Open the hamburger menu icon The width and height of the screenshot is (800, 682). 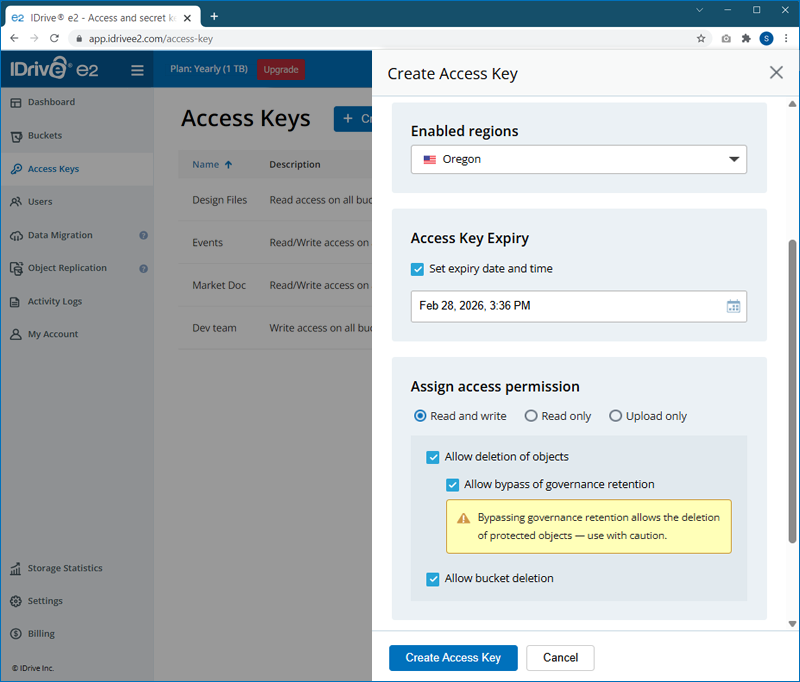click(x=137, y=70)
